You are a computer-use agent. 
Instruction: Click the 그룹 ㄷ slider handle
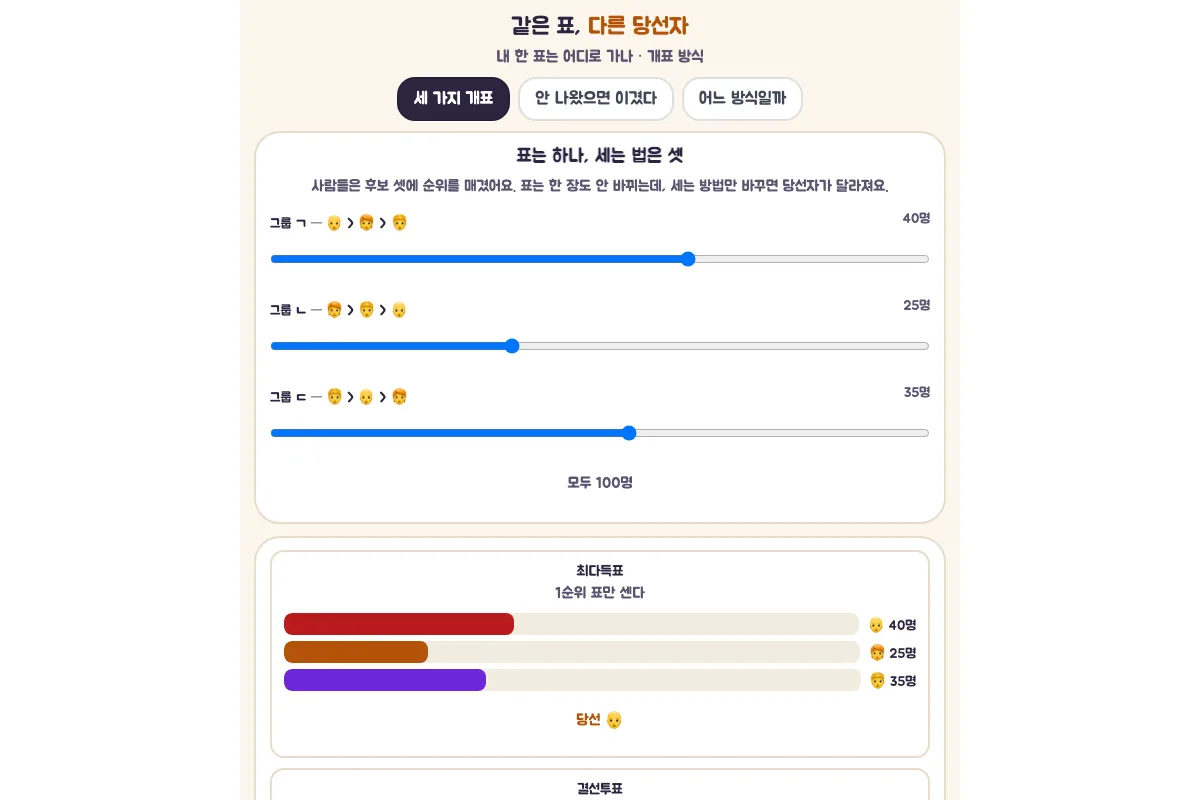[x=629, y=433]
